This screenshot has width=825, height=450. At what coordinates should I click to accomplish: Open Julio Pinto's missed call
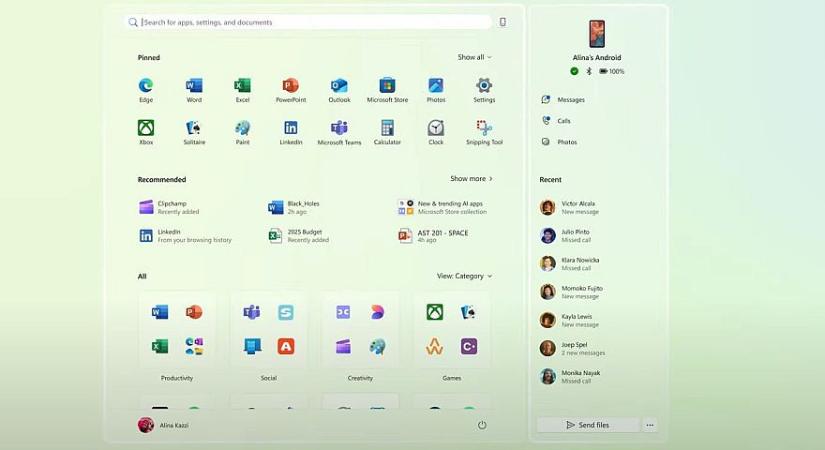point(566,236)
